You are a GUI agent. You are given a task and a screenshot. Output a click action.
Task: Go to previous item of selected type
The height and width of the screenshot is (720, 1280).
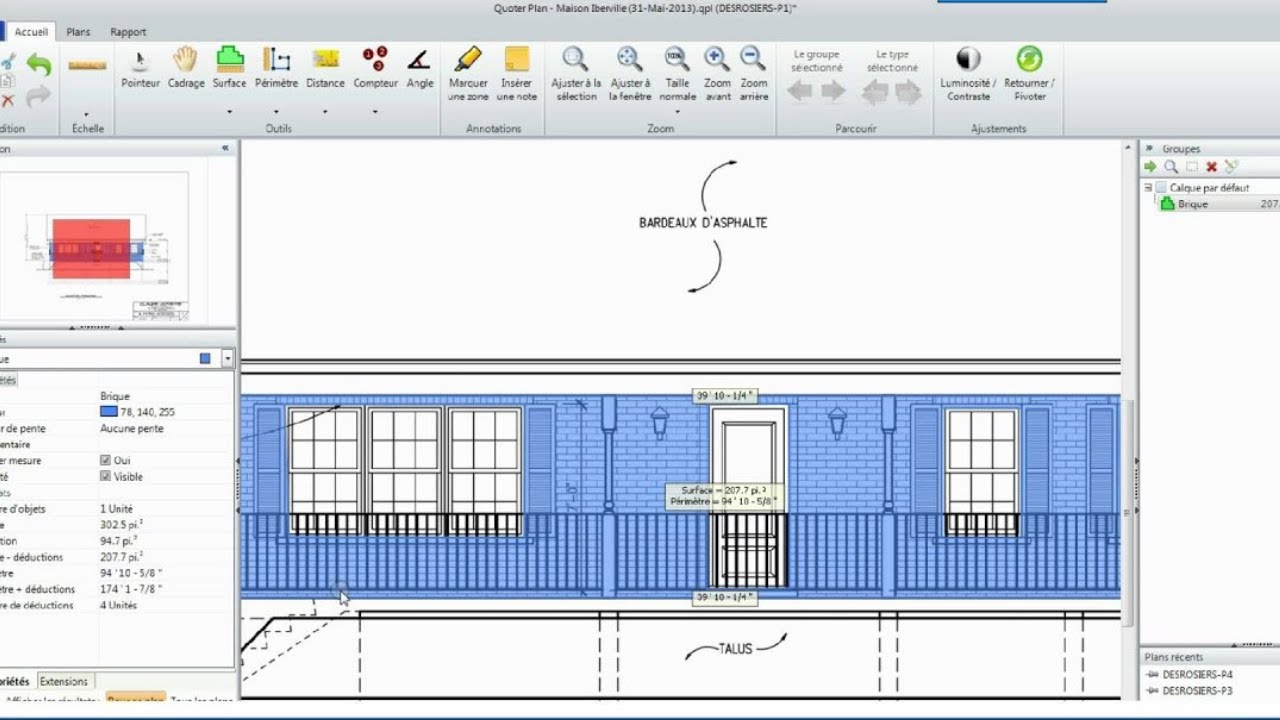pos(875,93)
